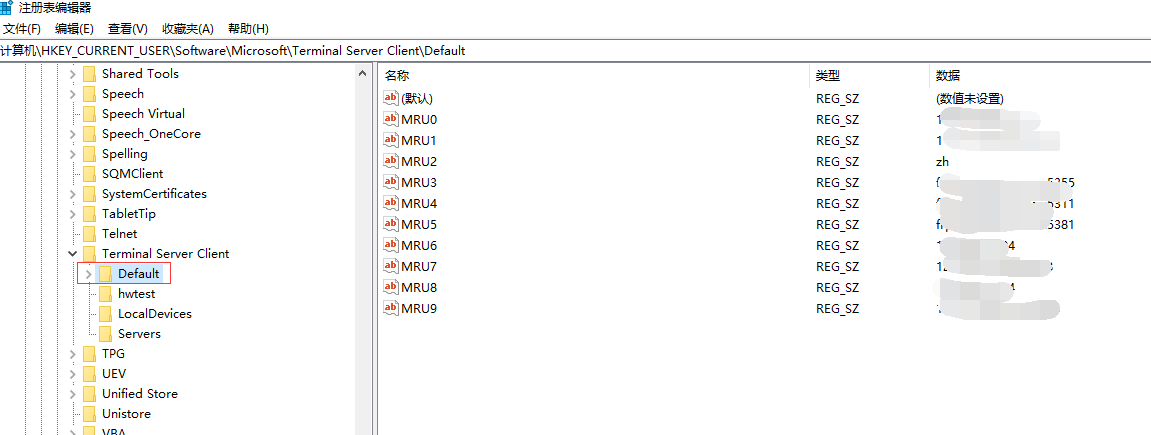Screen dimensions: 1151x435
Task: Expand the Unified Store key
Action: coord(72,394)
